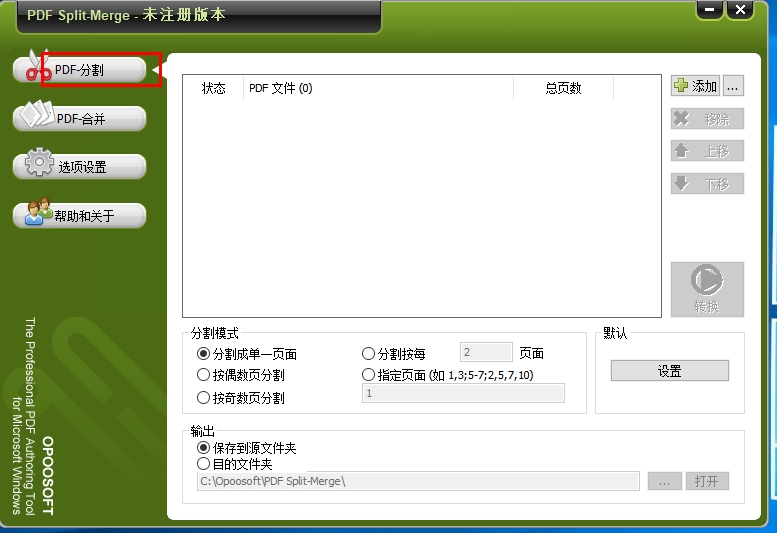777x533 pixels.
Task: Click the output folder path field
Action: [x=418, y=481]
